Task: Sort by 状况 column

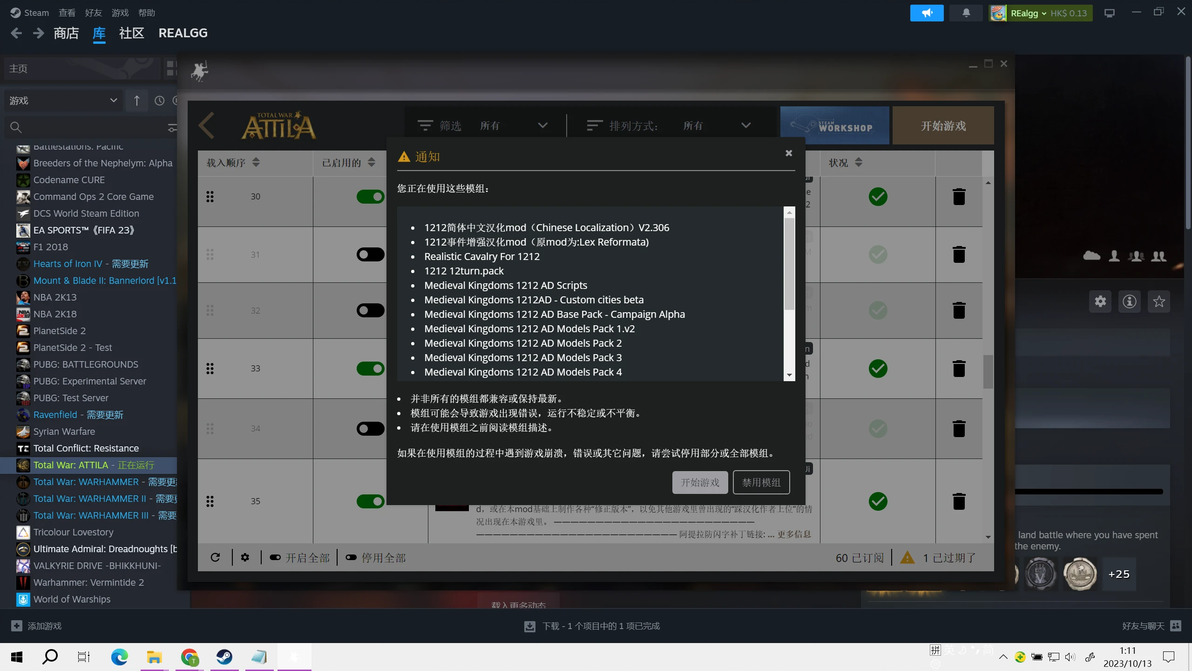Action: pos(845,163)
